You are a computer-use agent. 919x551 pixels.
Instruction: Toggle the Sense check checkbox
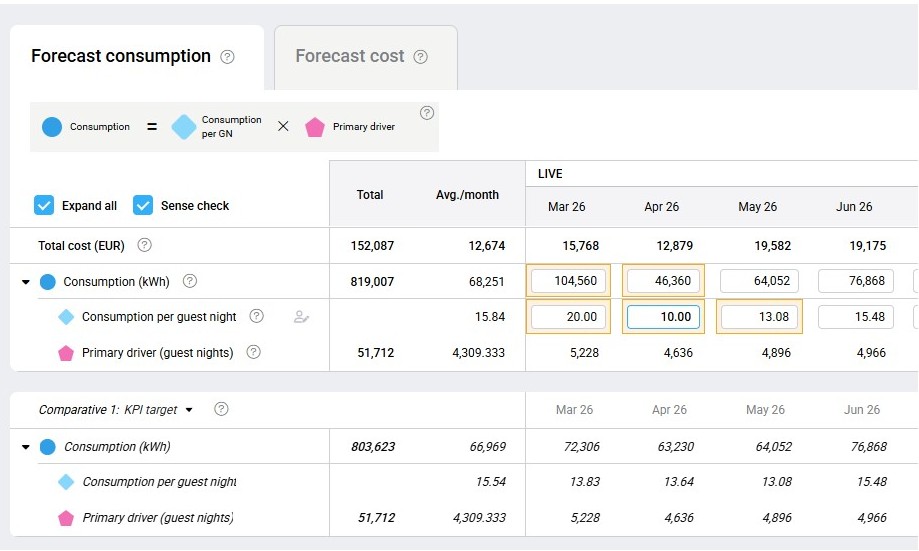click(x=143, y=205)
